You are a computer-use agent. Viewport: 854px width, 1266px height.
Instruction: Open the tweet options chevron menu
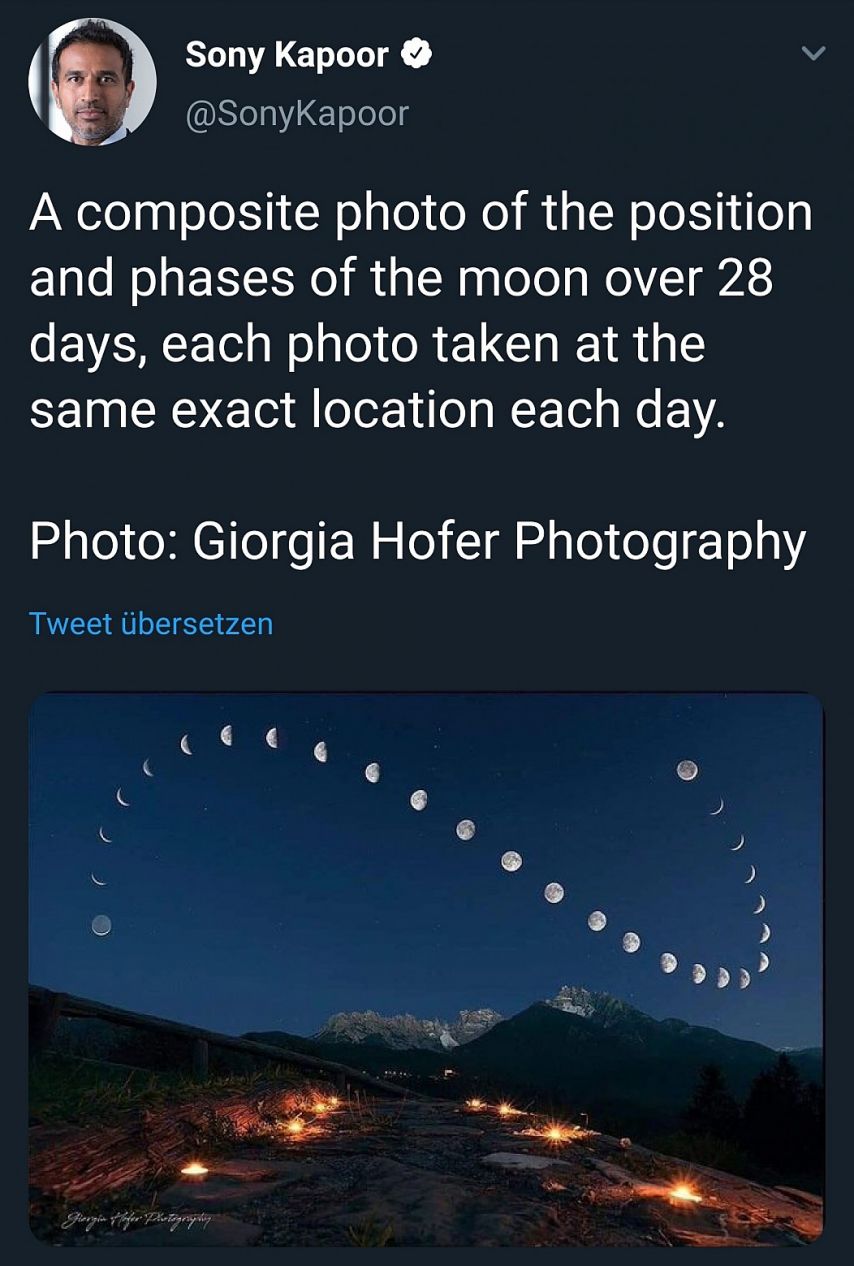[815, 53]
